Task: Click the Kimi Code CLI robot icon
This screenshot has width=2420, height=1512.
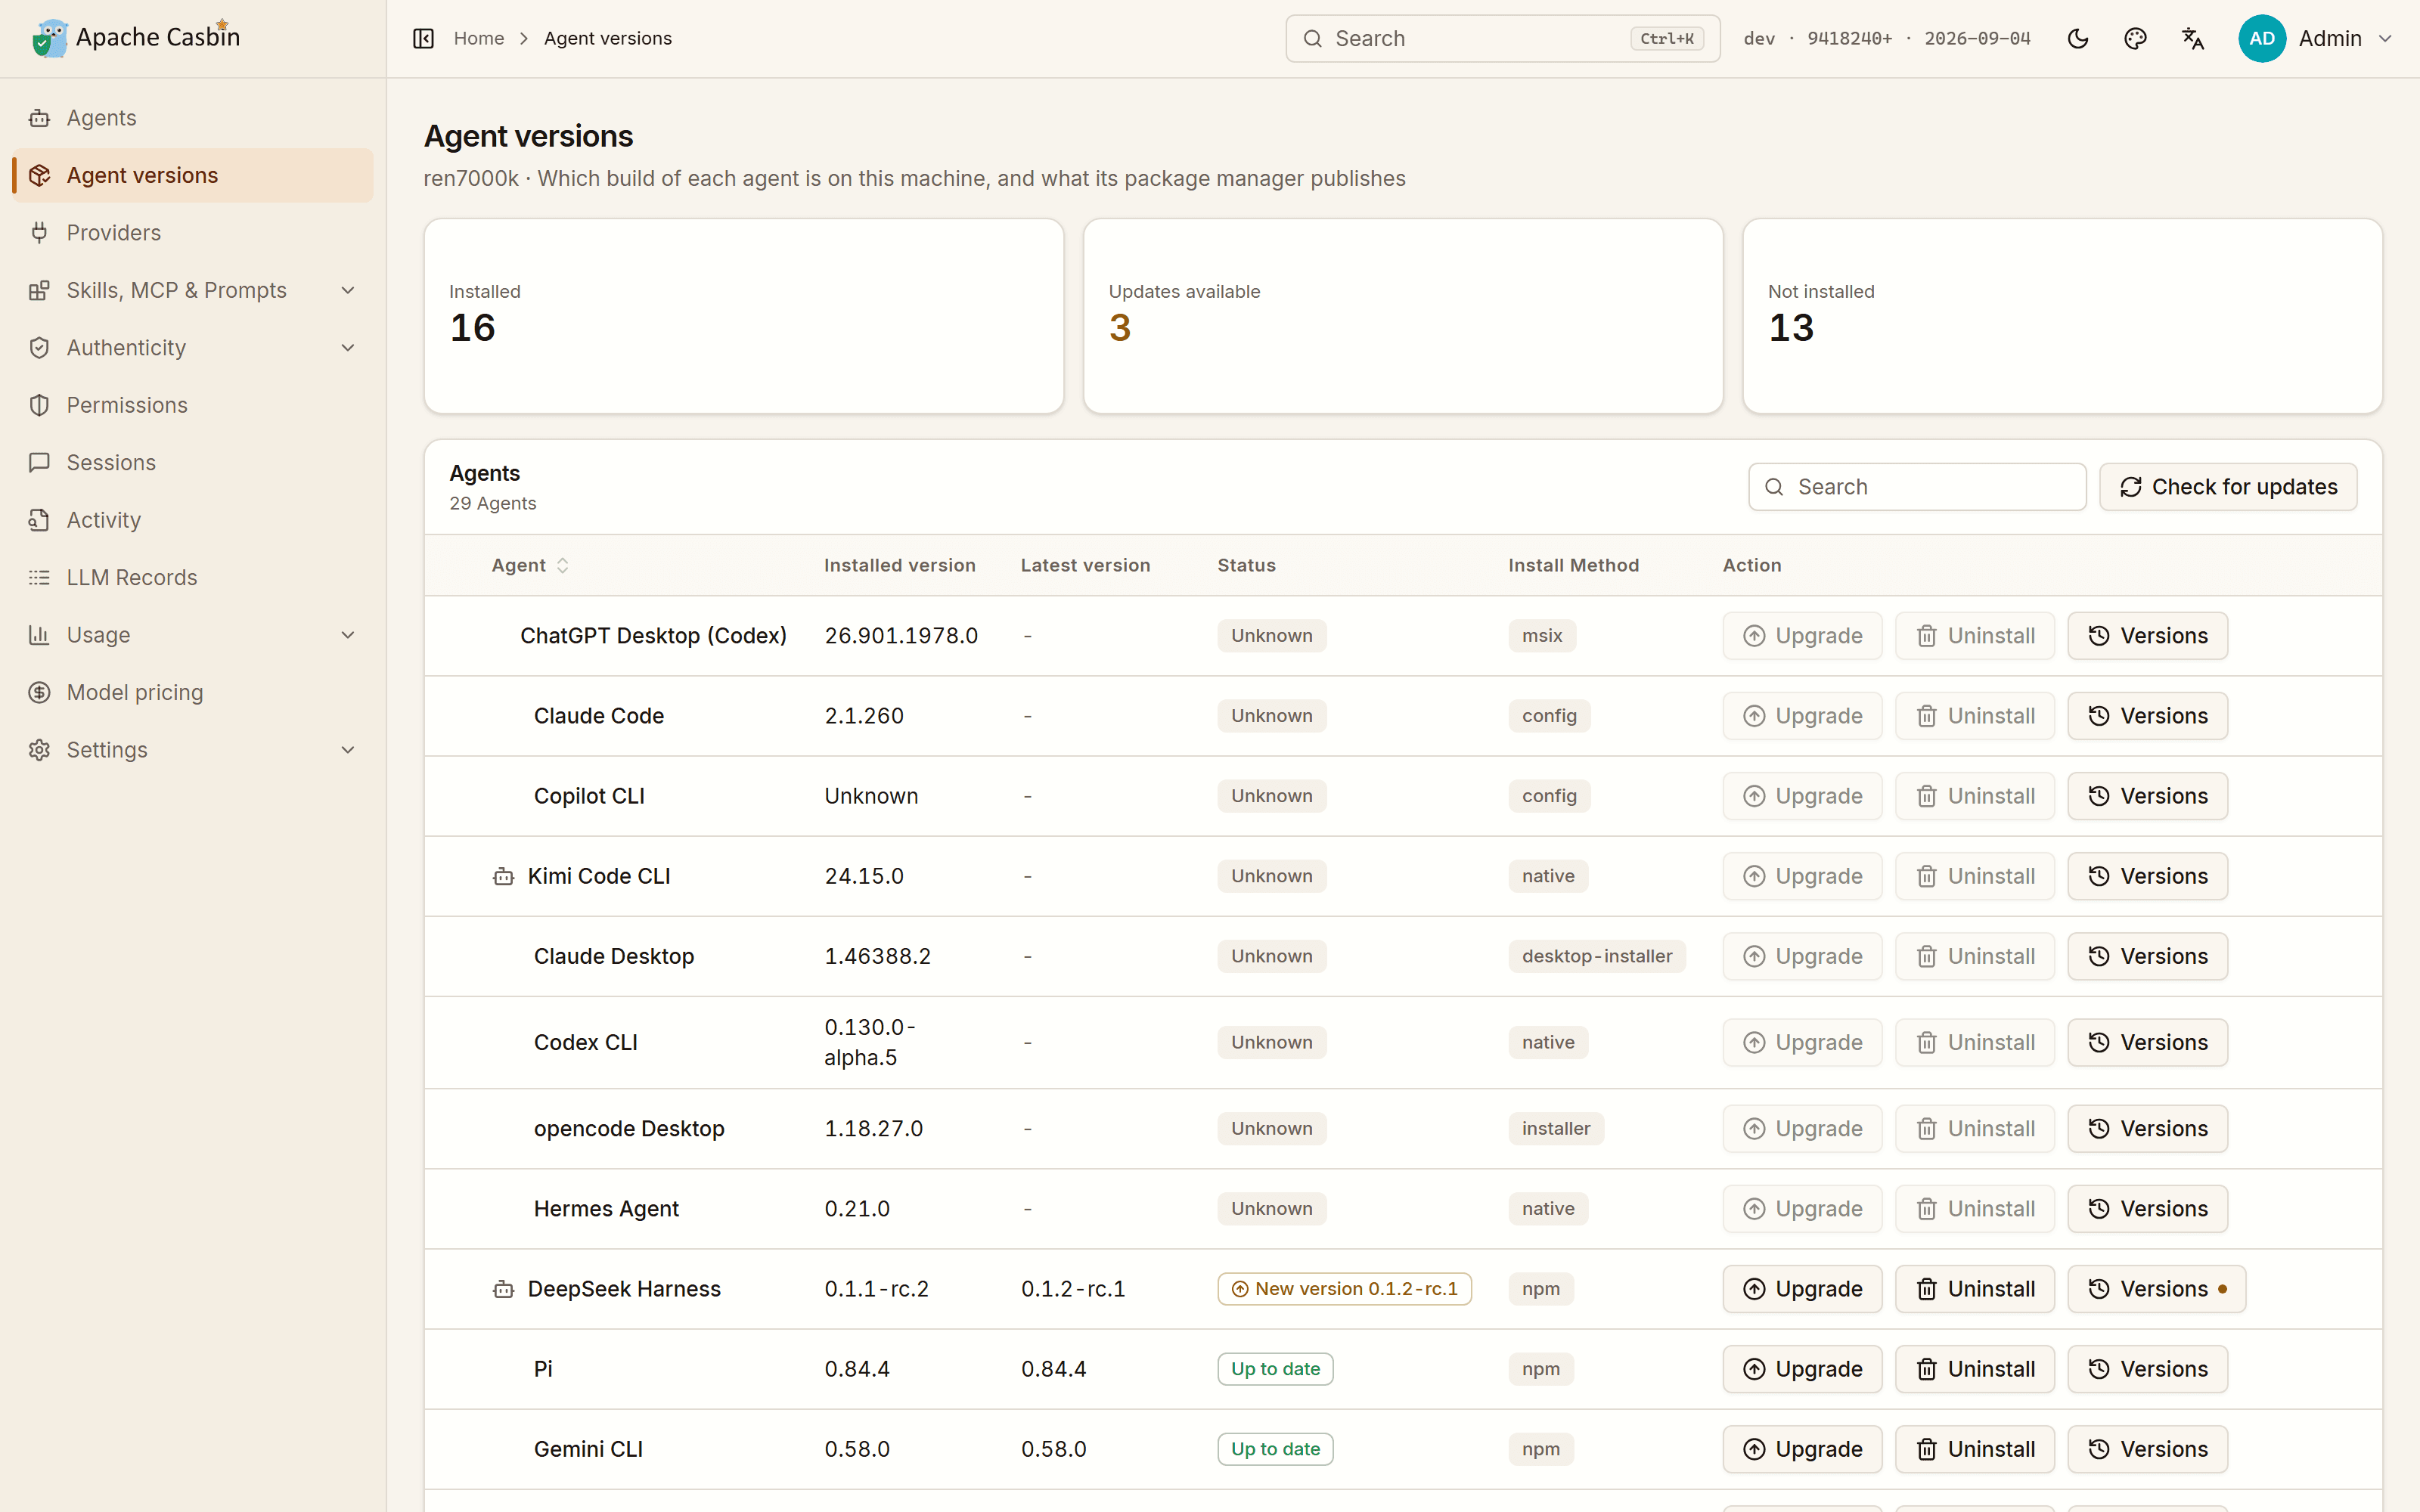Action: point(503,877)
